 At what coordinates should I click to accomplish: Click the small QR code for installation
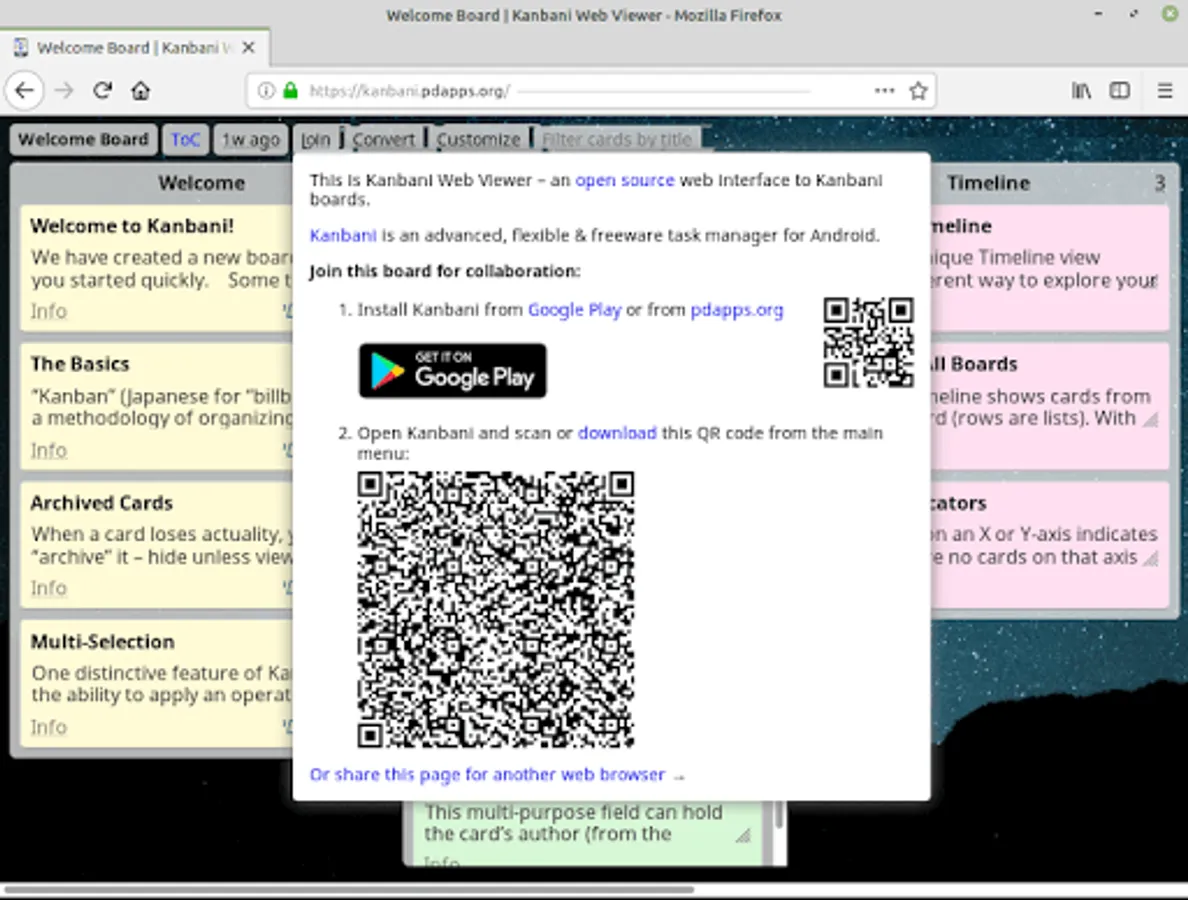pos(868,342)
